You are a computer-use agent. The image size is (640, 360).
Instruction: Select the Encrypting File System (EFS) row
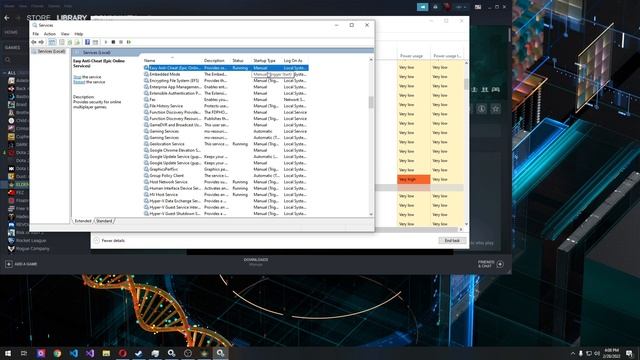(x=226, y=80)
